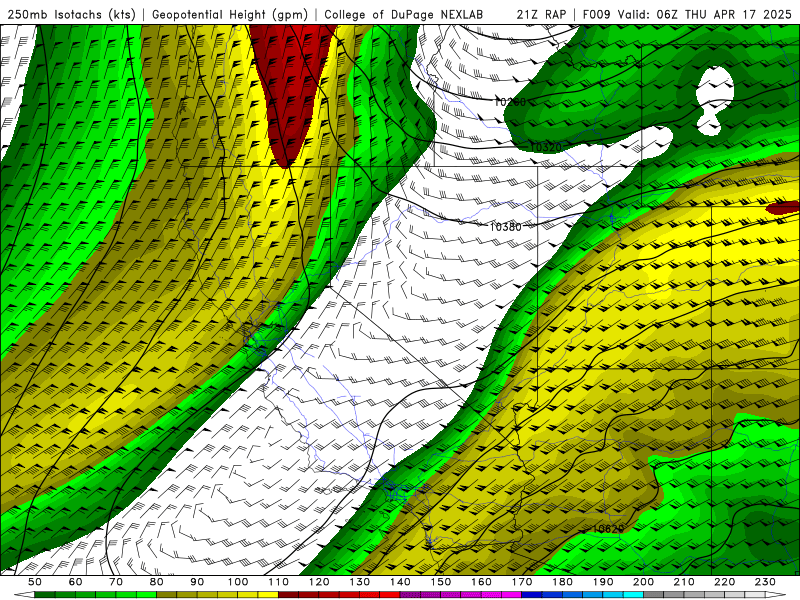The height and width of the screenshot is (600, 800).
Task: Select the 70 color scale label
Action: [x=116, y=582]
